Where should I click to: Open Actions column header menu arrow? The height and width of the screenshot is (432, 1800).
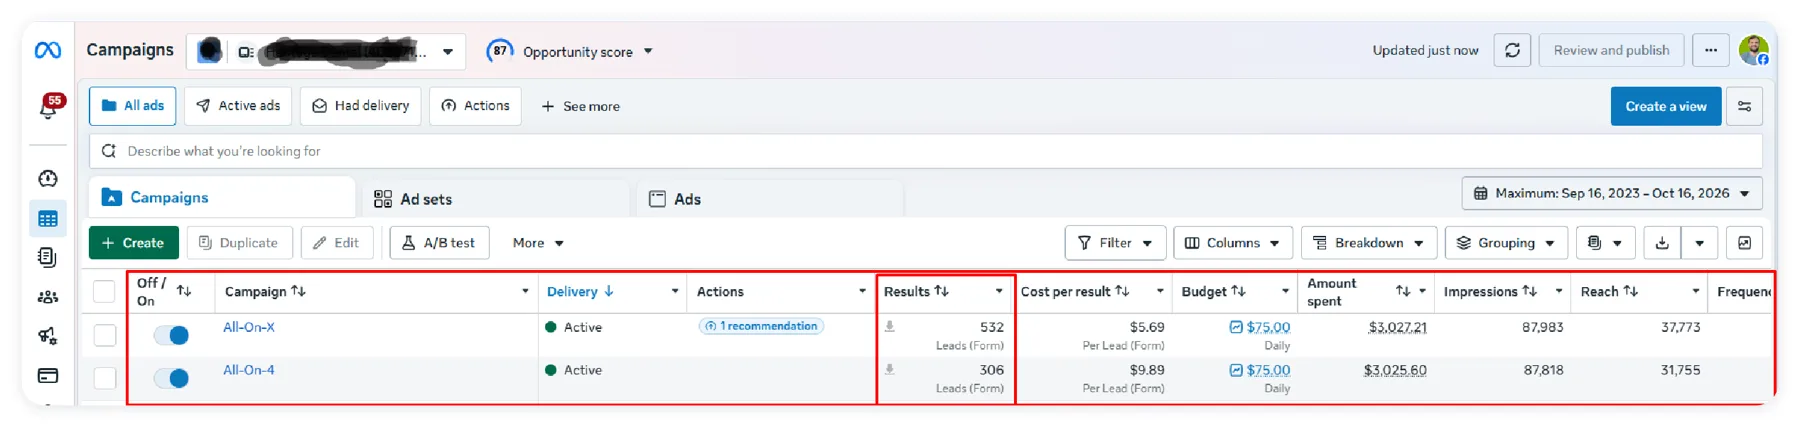pos(862,291)
